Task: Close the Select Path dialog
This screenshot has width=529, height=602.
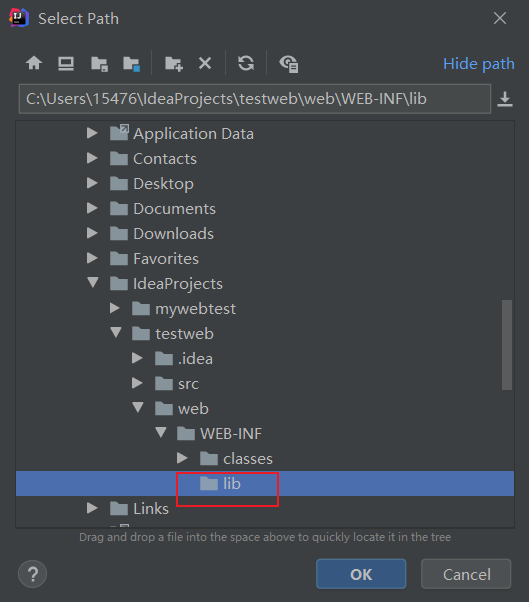Action: point(500,18)
